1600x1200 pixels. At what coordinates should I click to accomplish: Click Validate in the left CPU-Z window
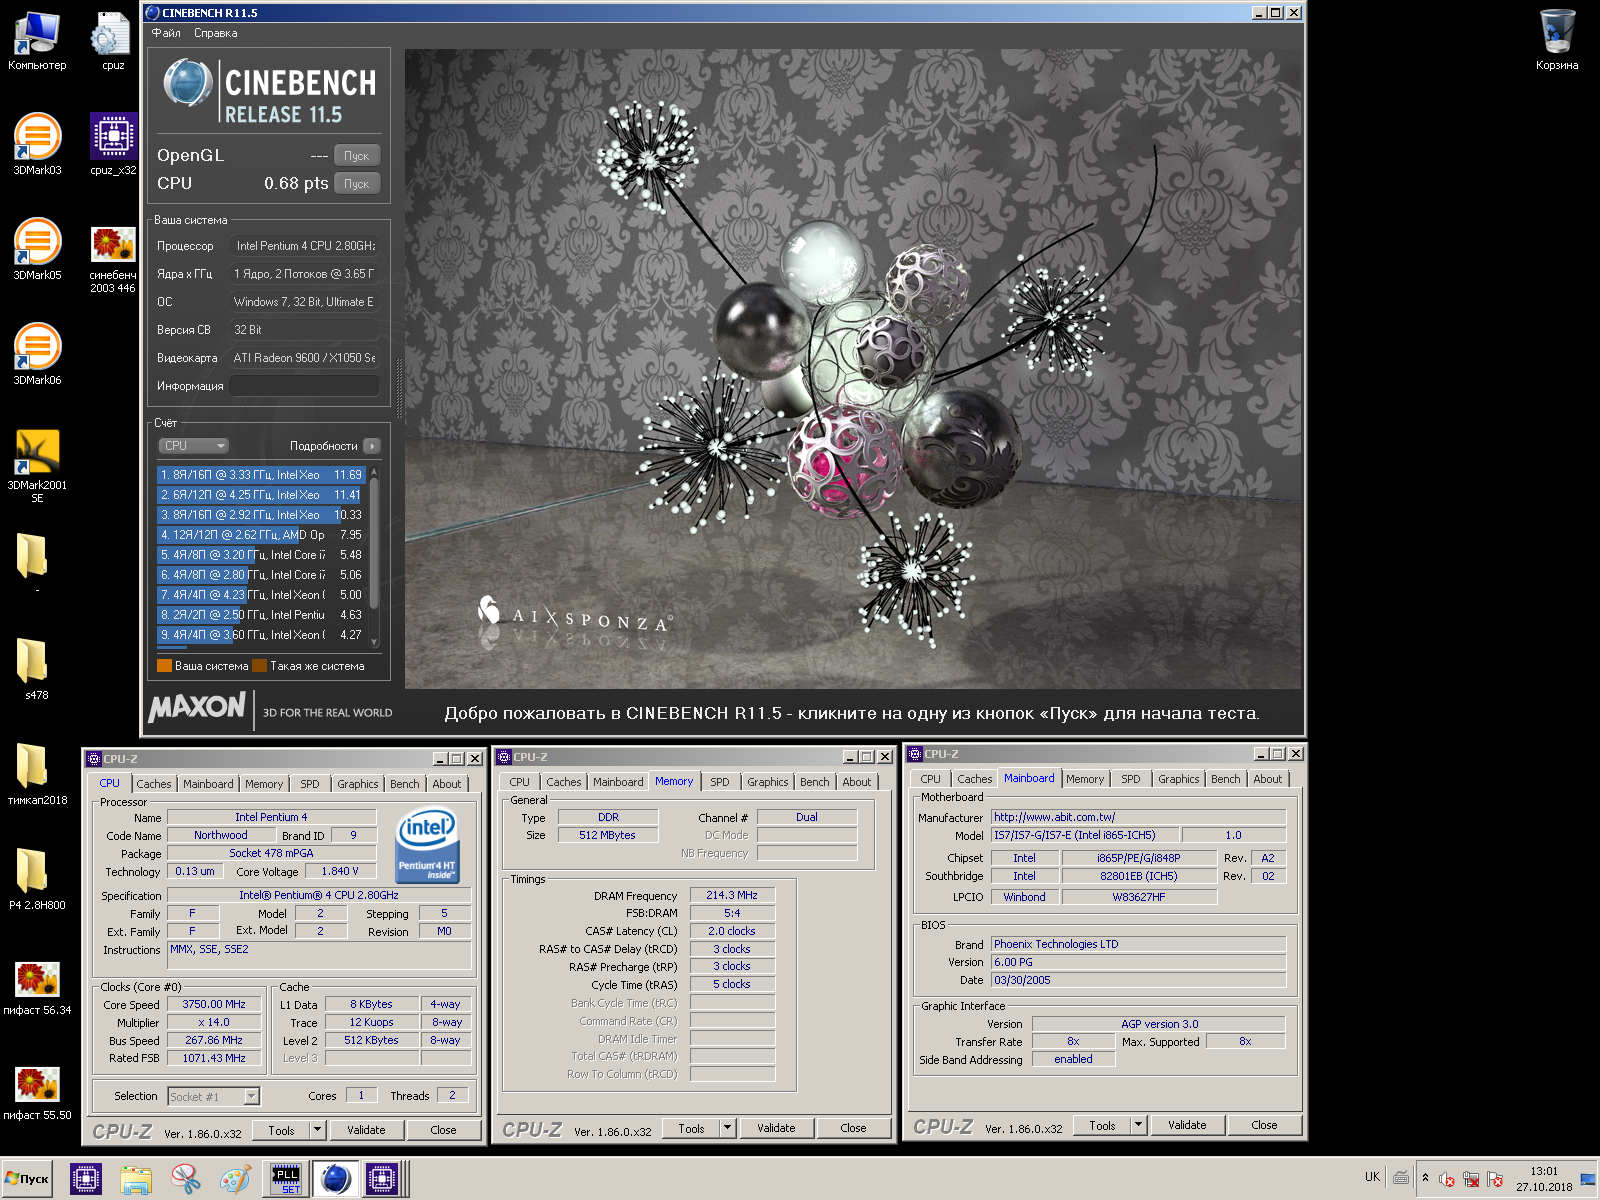pos(366,1130)
